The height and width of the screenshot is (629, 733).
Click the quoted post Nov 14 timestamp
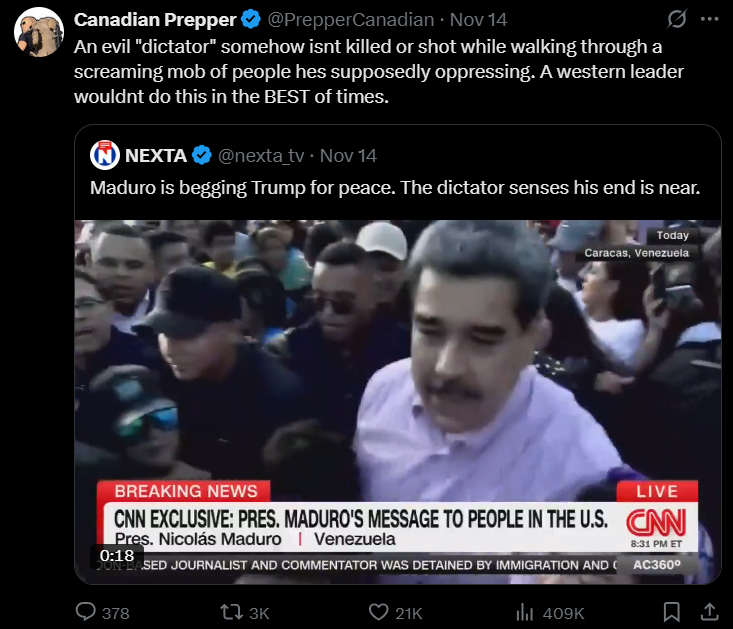[x=348, y=156]
